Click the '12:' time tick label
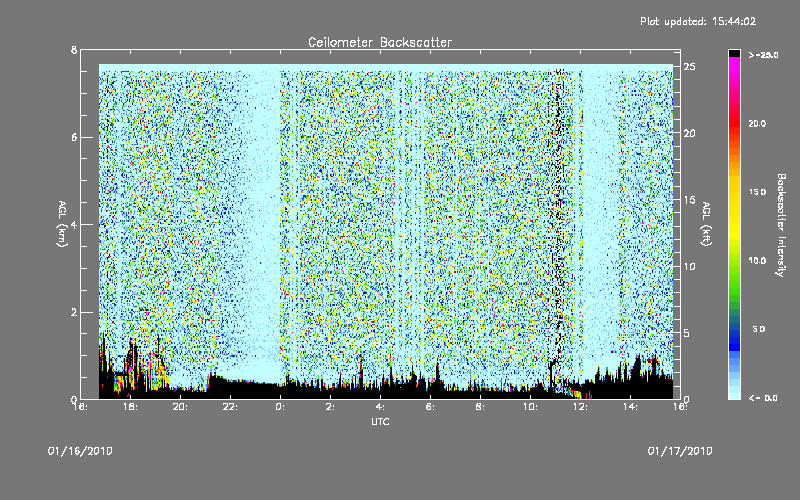Image resolution: width=800 pixels, height=500 pixels. [x=580, y=407]
